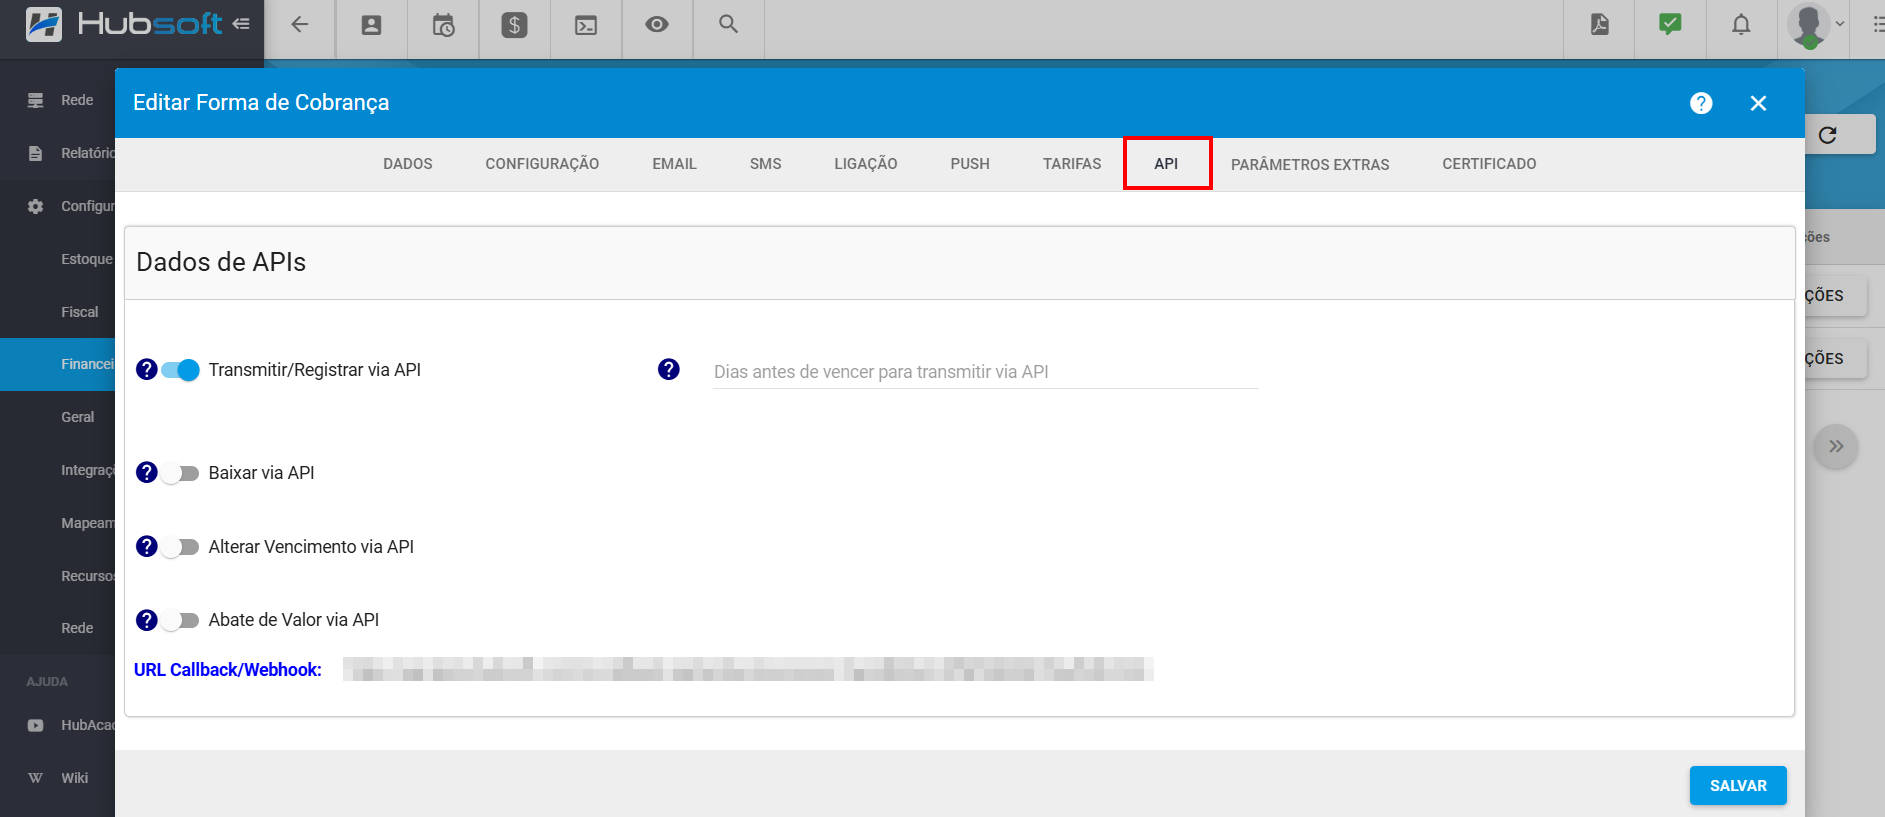Close the Editar Forma de Cobrança dialog
This screenshot has height=817, width=1885.
pyautogui.click(x=1759, y=103)
